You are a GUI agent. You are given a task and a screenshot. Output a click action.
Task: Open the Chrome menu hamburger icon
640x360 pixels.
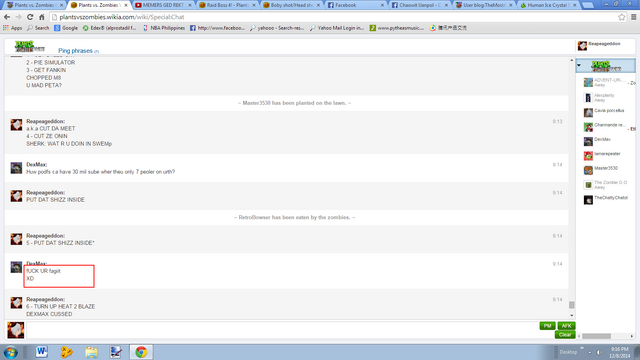633,17
